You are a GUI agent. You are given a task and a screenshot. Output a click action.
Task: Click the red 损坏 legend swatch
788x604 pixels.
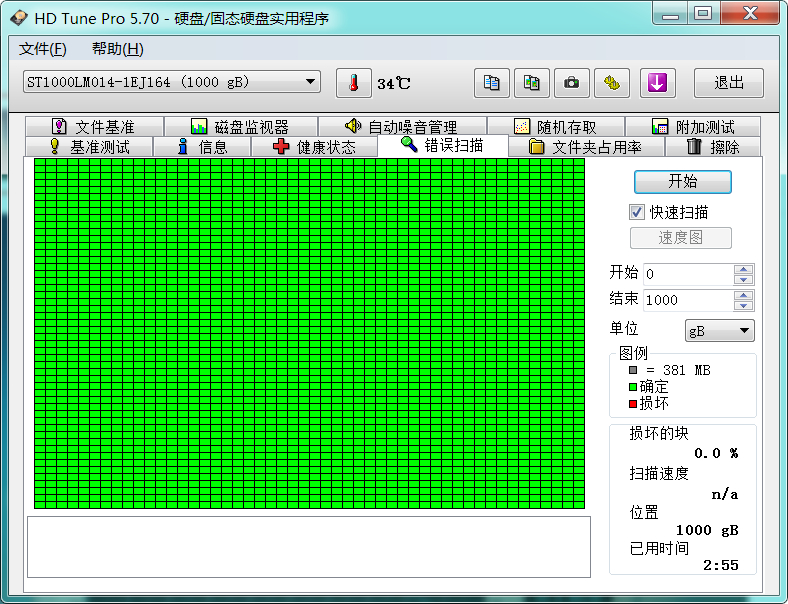[633, 404]
